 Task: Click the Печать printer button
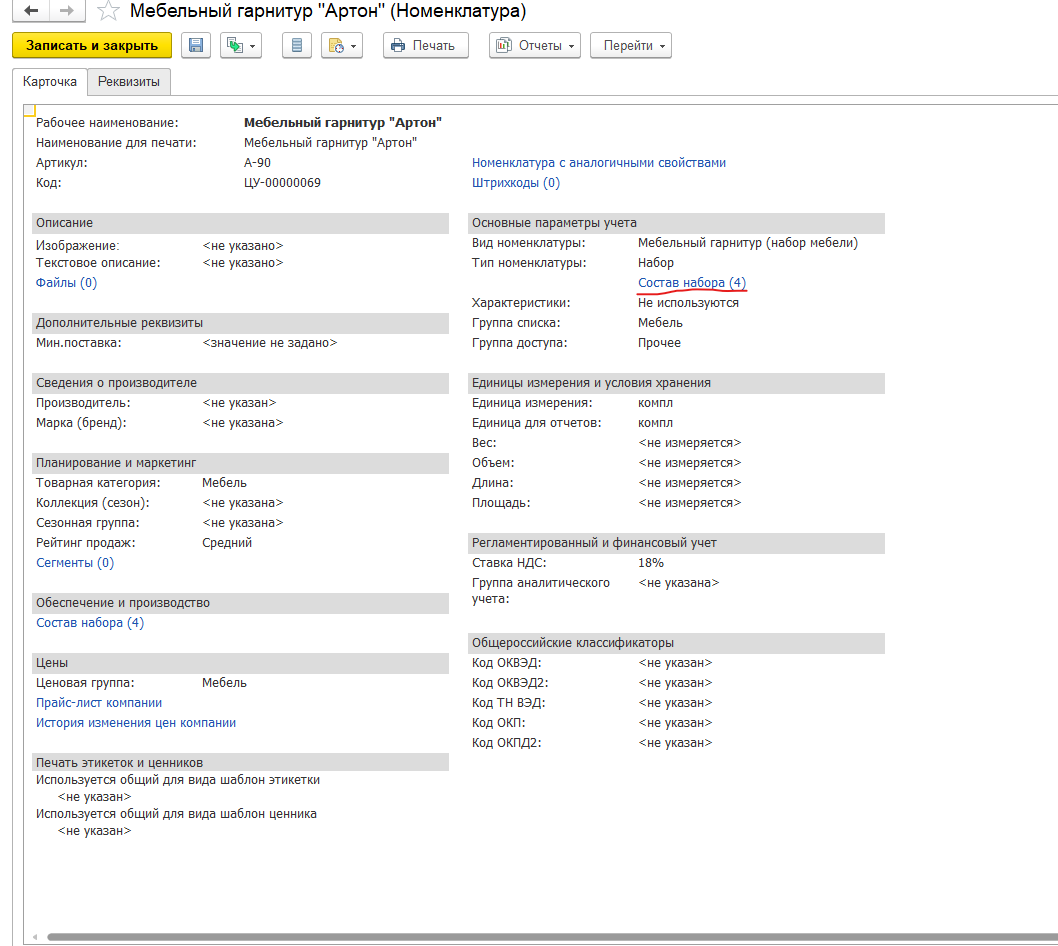[x=425, y=45]
